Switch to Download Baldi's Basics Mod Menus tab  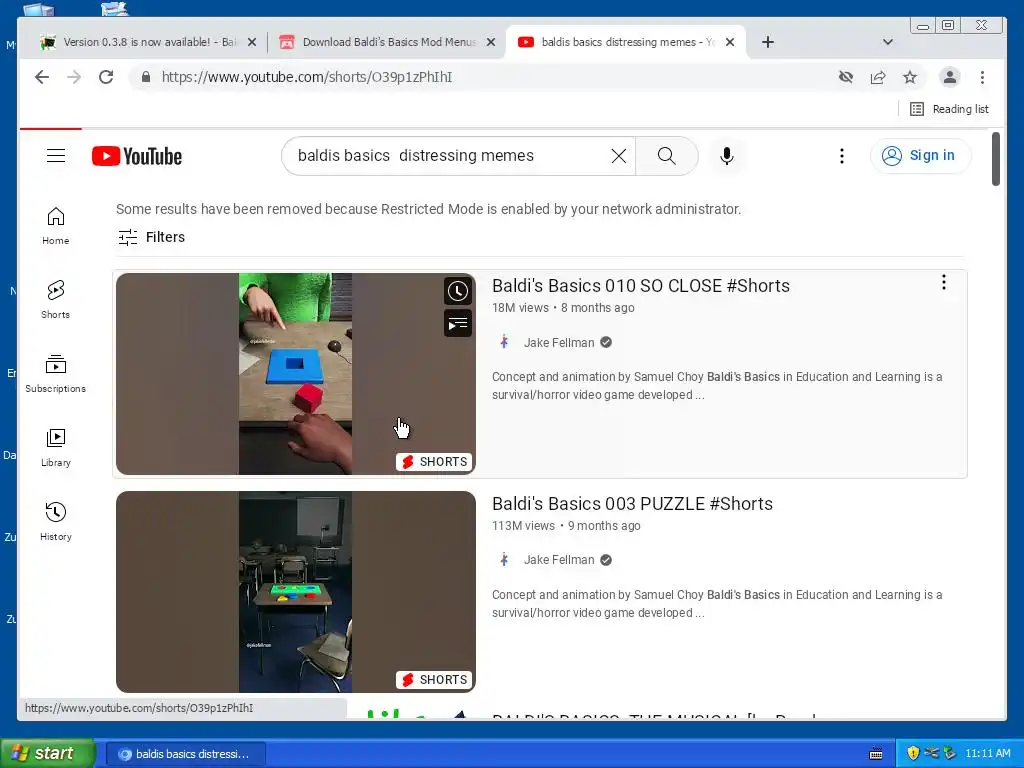click(389, 42)
